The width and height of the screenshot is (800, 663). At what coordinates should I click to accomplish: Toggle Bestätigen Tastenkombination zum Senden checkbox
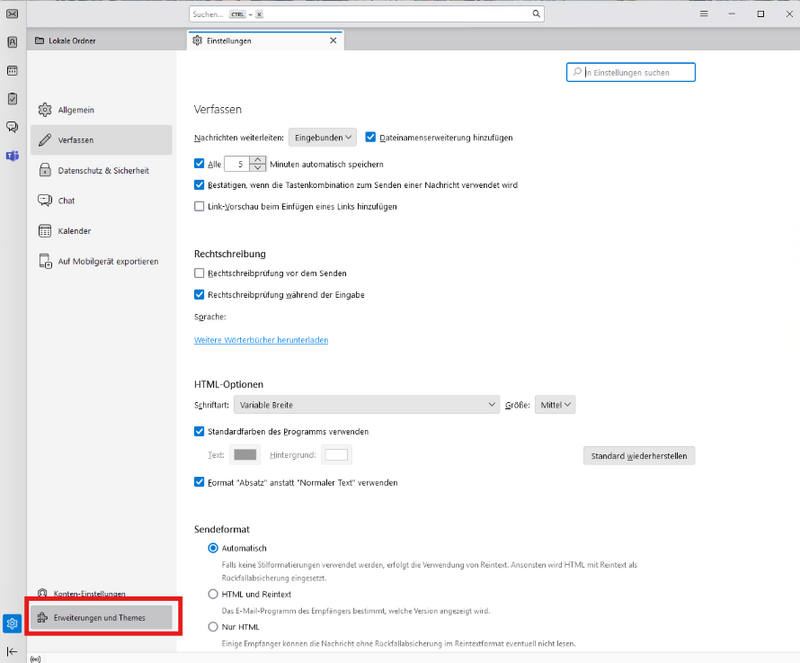pos(199,185)
